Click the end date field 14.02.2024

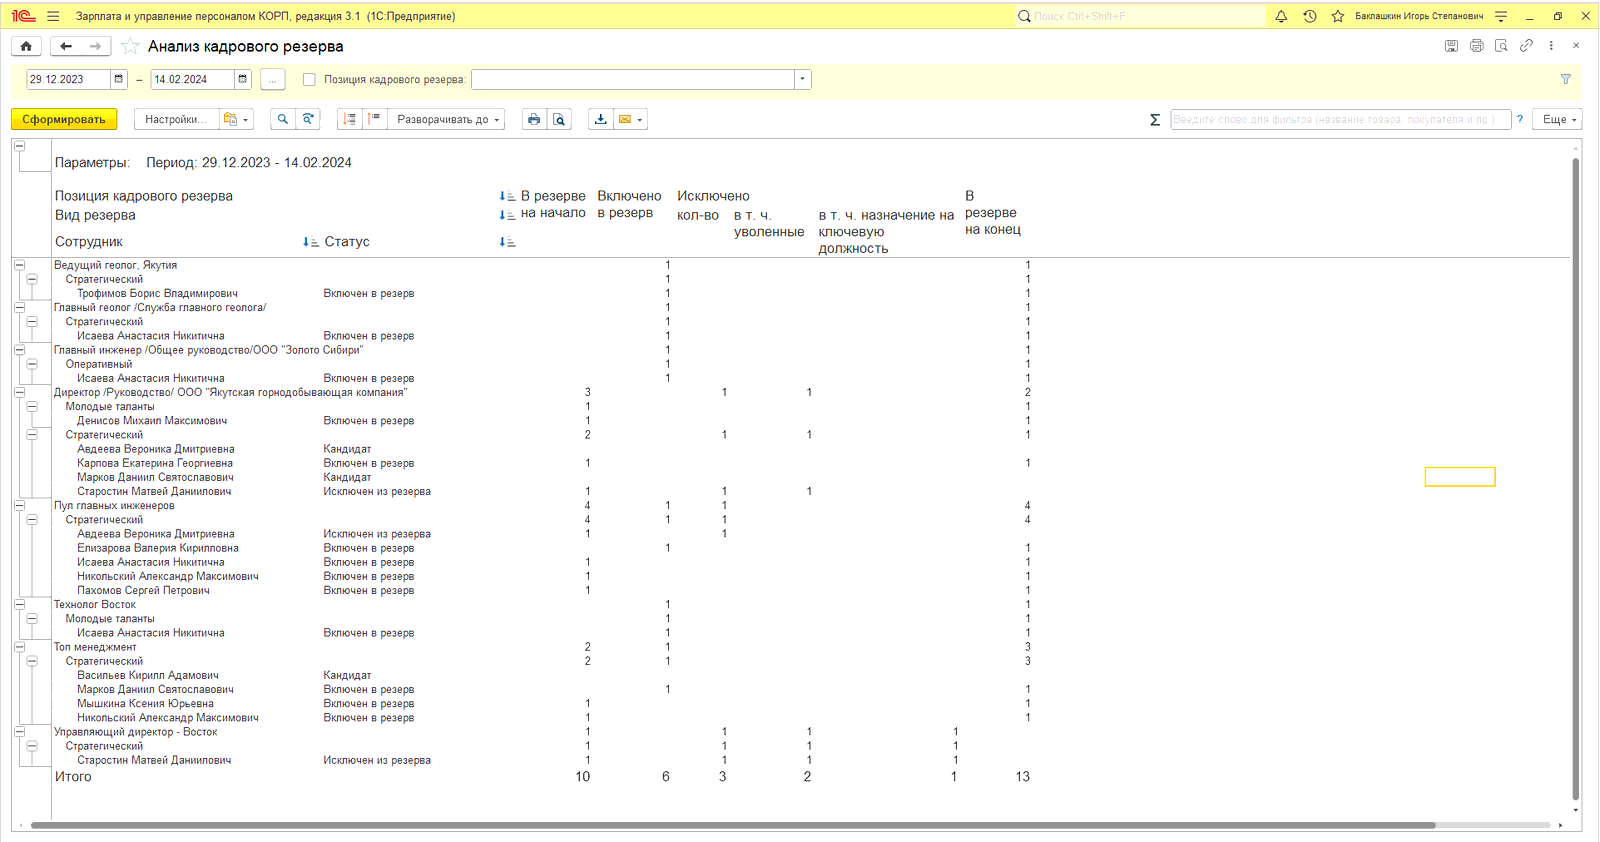[192, 79]
